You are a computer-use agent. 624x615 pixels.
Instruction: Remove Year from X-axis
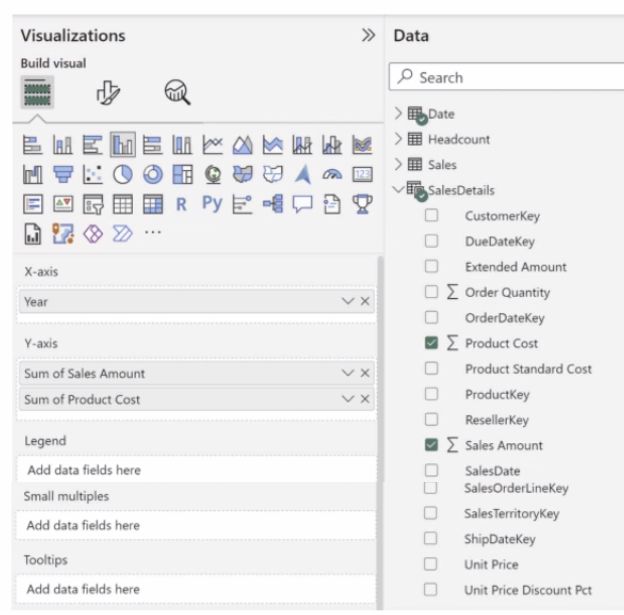point(365,301)
